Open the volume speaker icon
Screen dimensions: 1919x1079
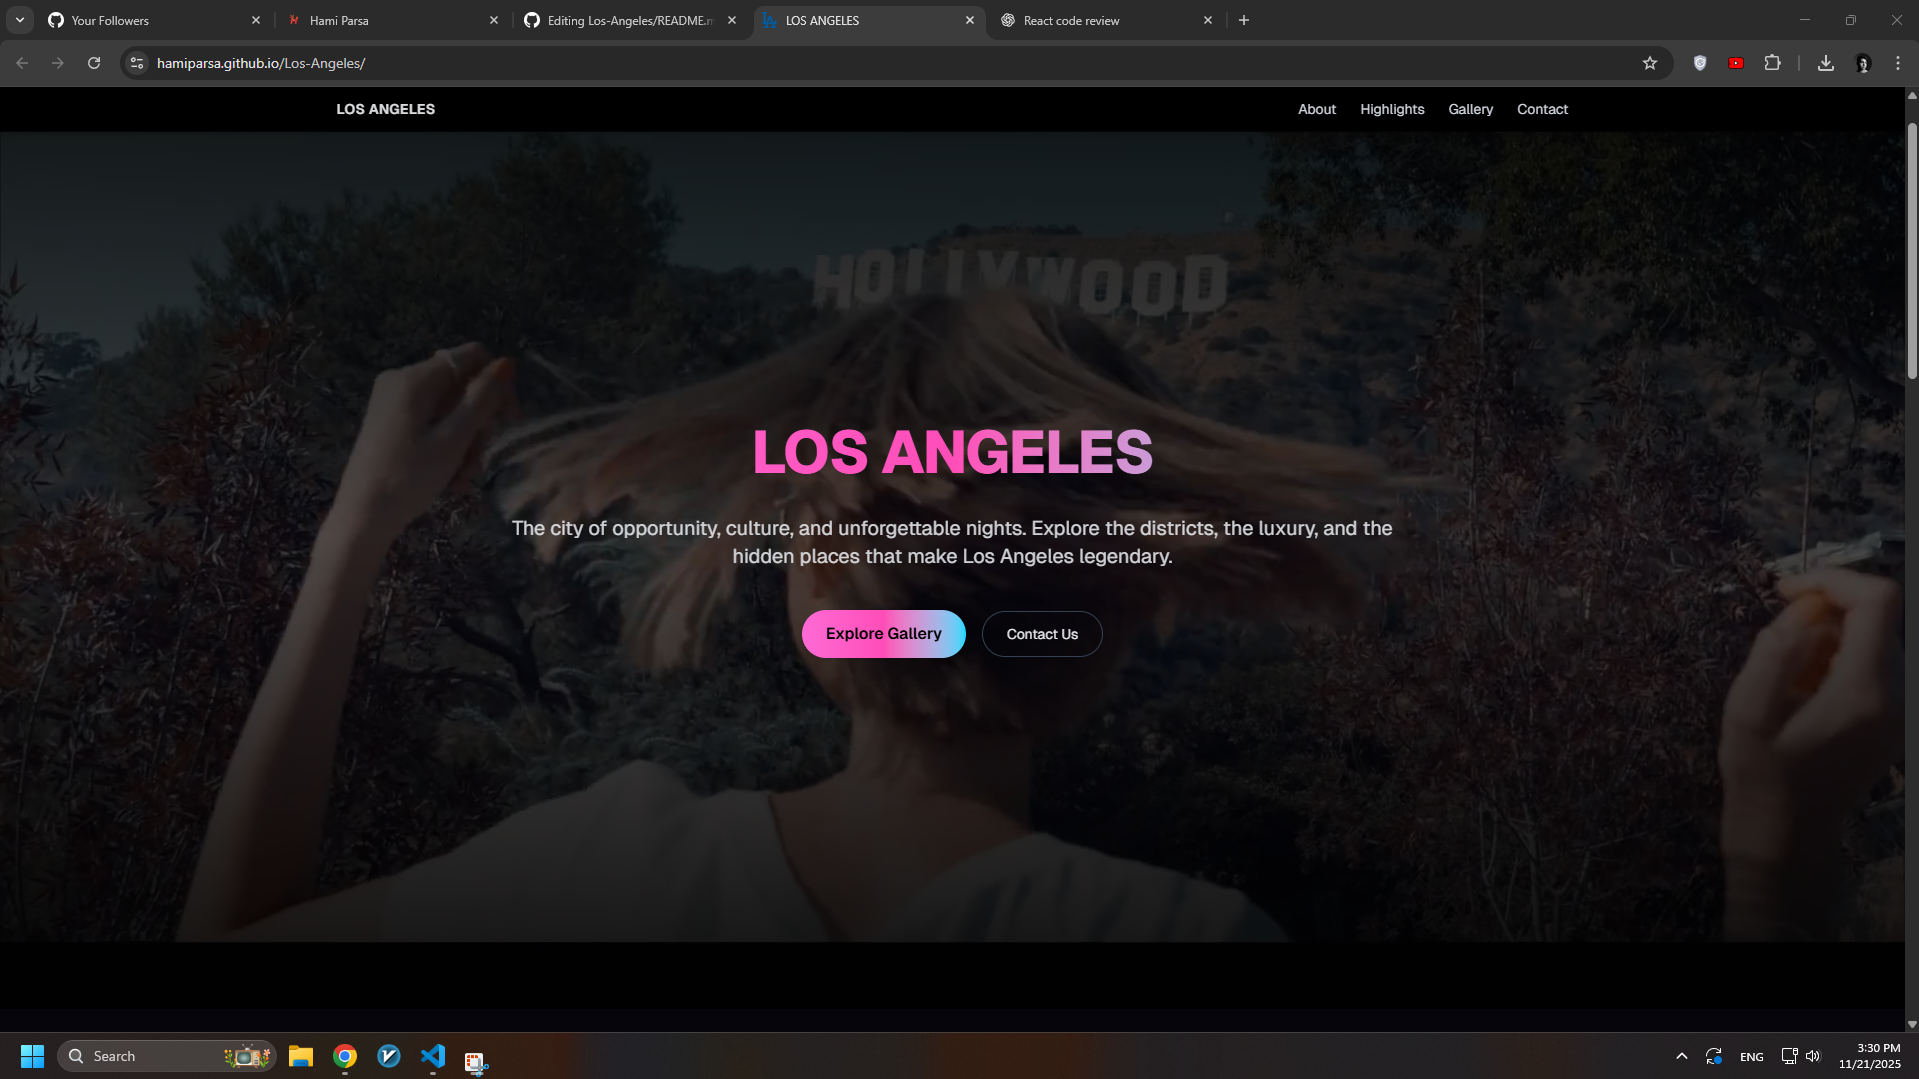pyautogui.click(x=1813, y=1056)
